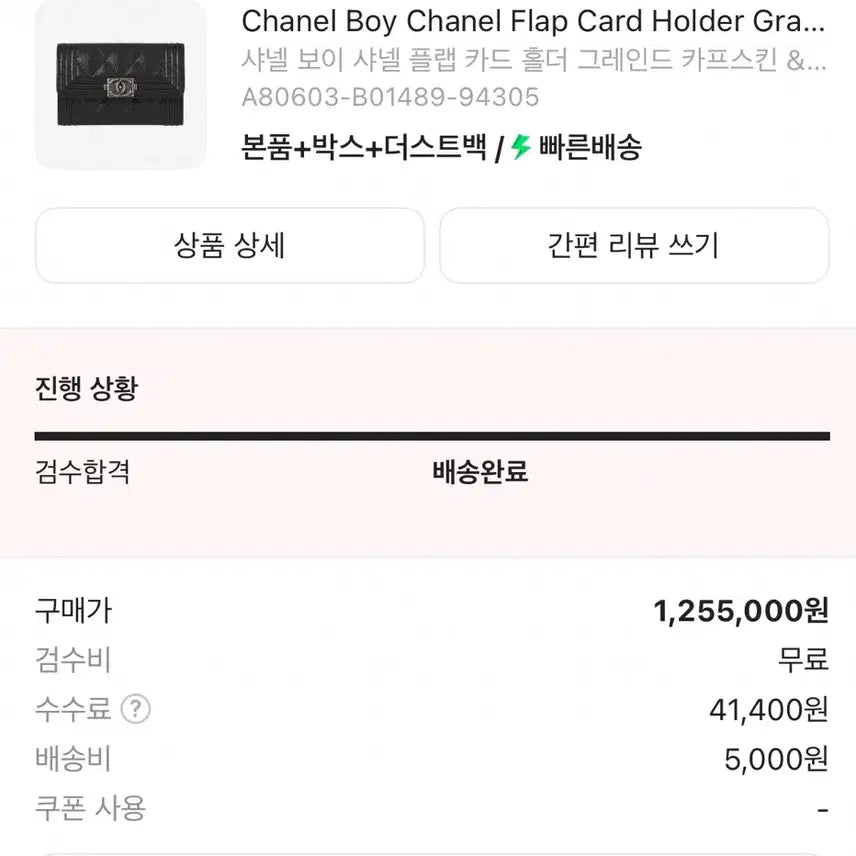Open the 상품 상세 button
This screenshot has height=856, width=856.
pyautogui.click(x=230, y=245)
